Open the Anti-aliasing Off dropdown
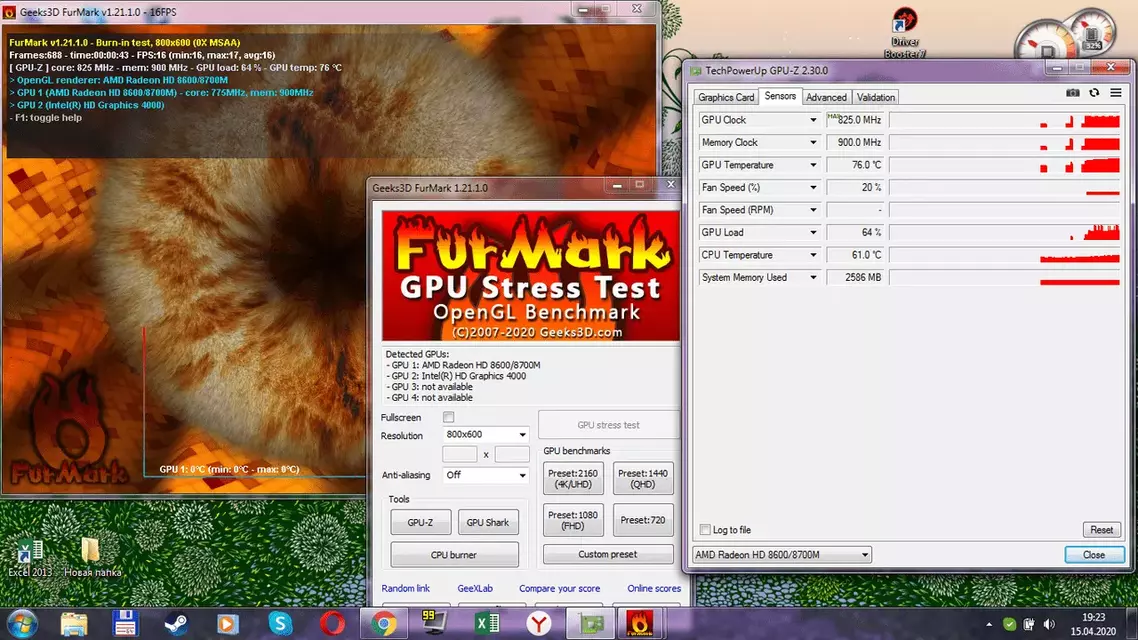Viewport: 1138px width, 640px height. (486, 475)
